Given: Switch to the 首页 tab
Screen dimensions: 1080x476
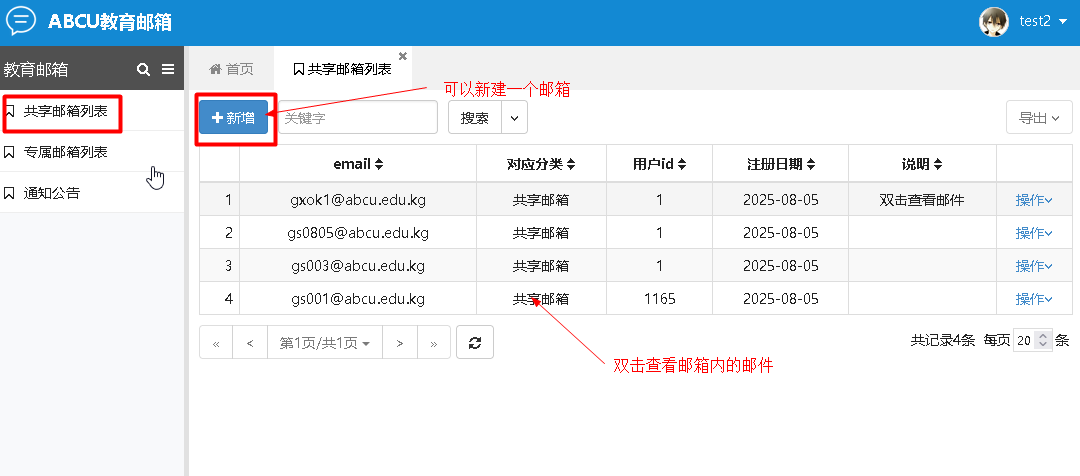Looking at the screenshot, I should point(231,69).
